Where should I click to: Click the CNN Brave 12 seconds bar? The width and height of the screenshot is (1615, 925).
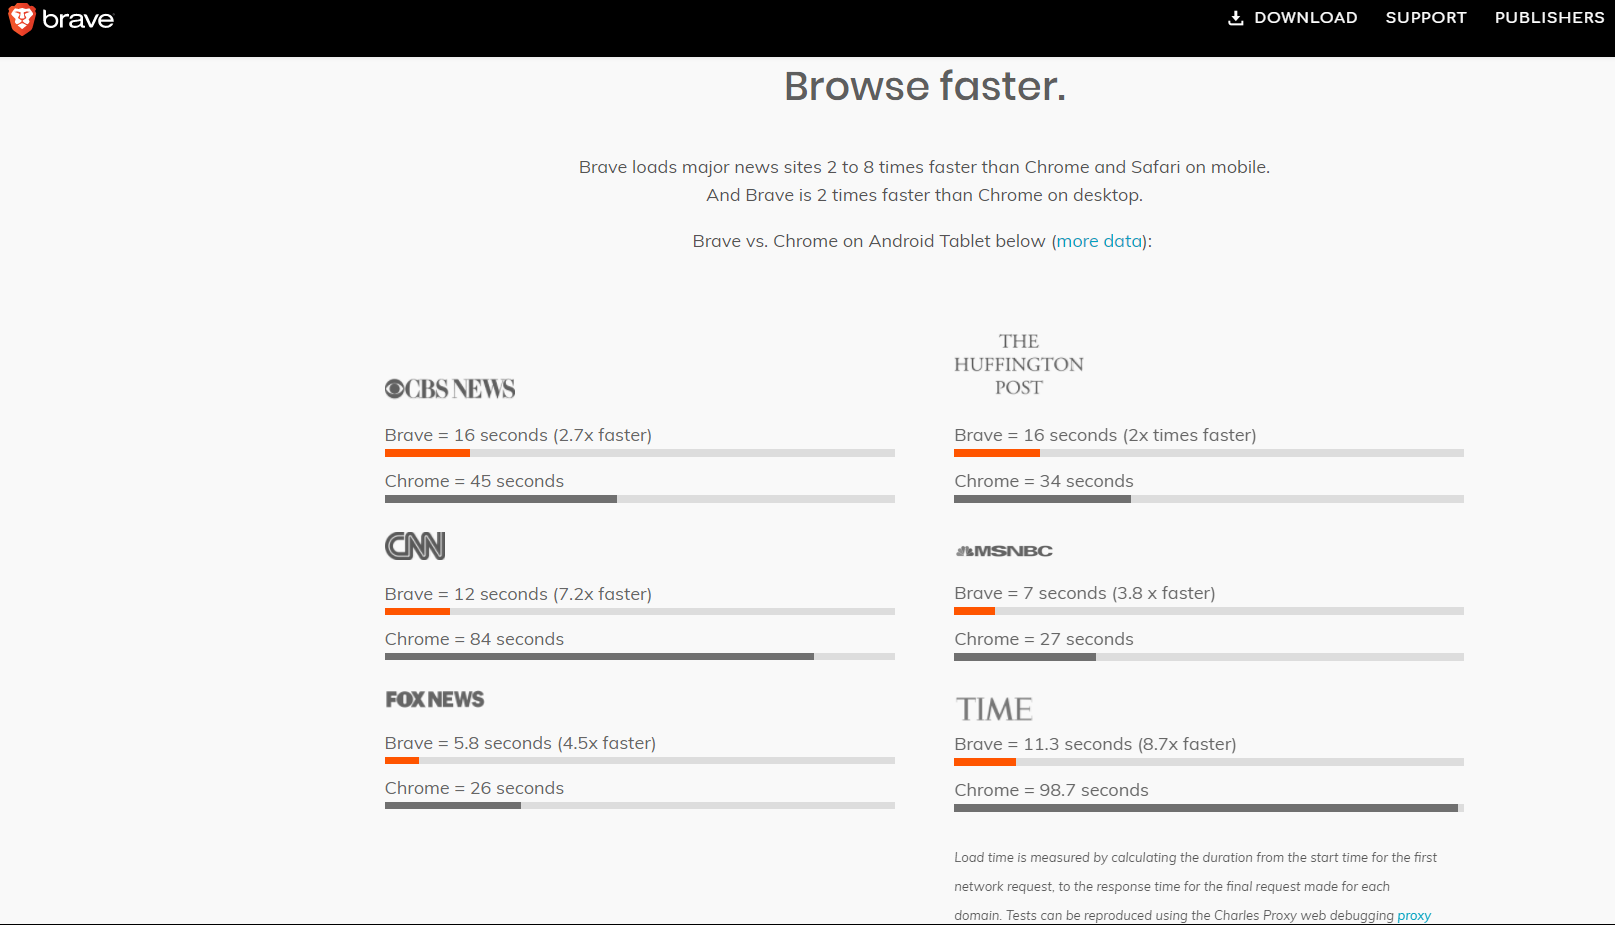tap(640, 611)
